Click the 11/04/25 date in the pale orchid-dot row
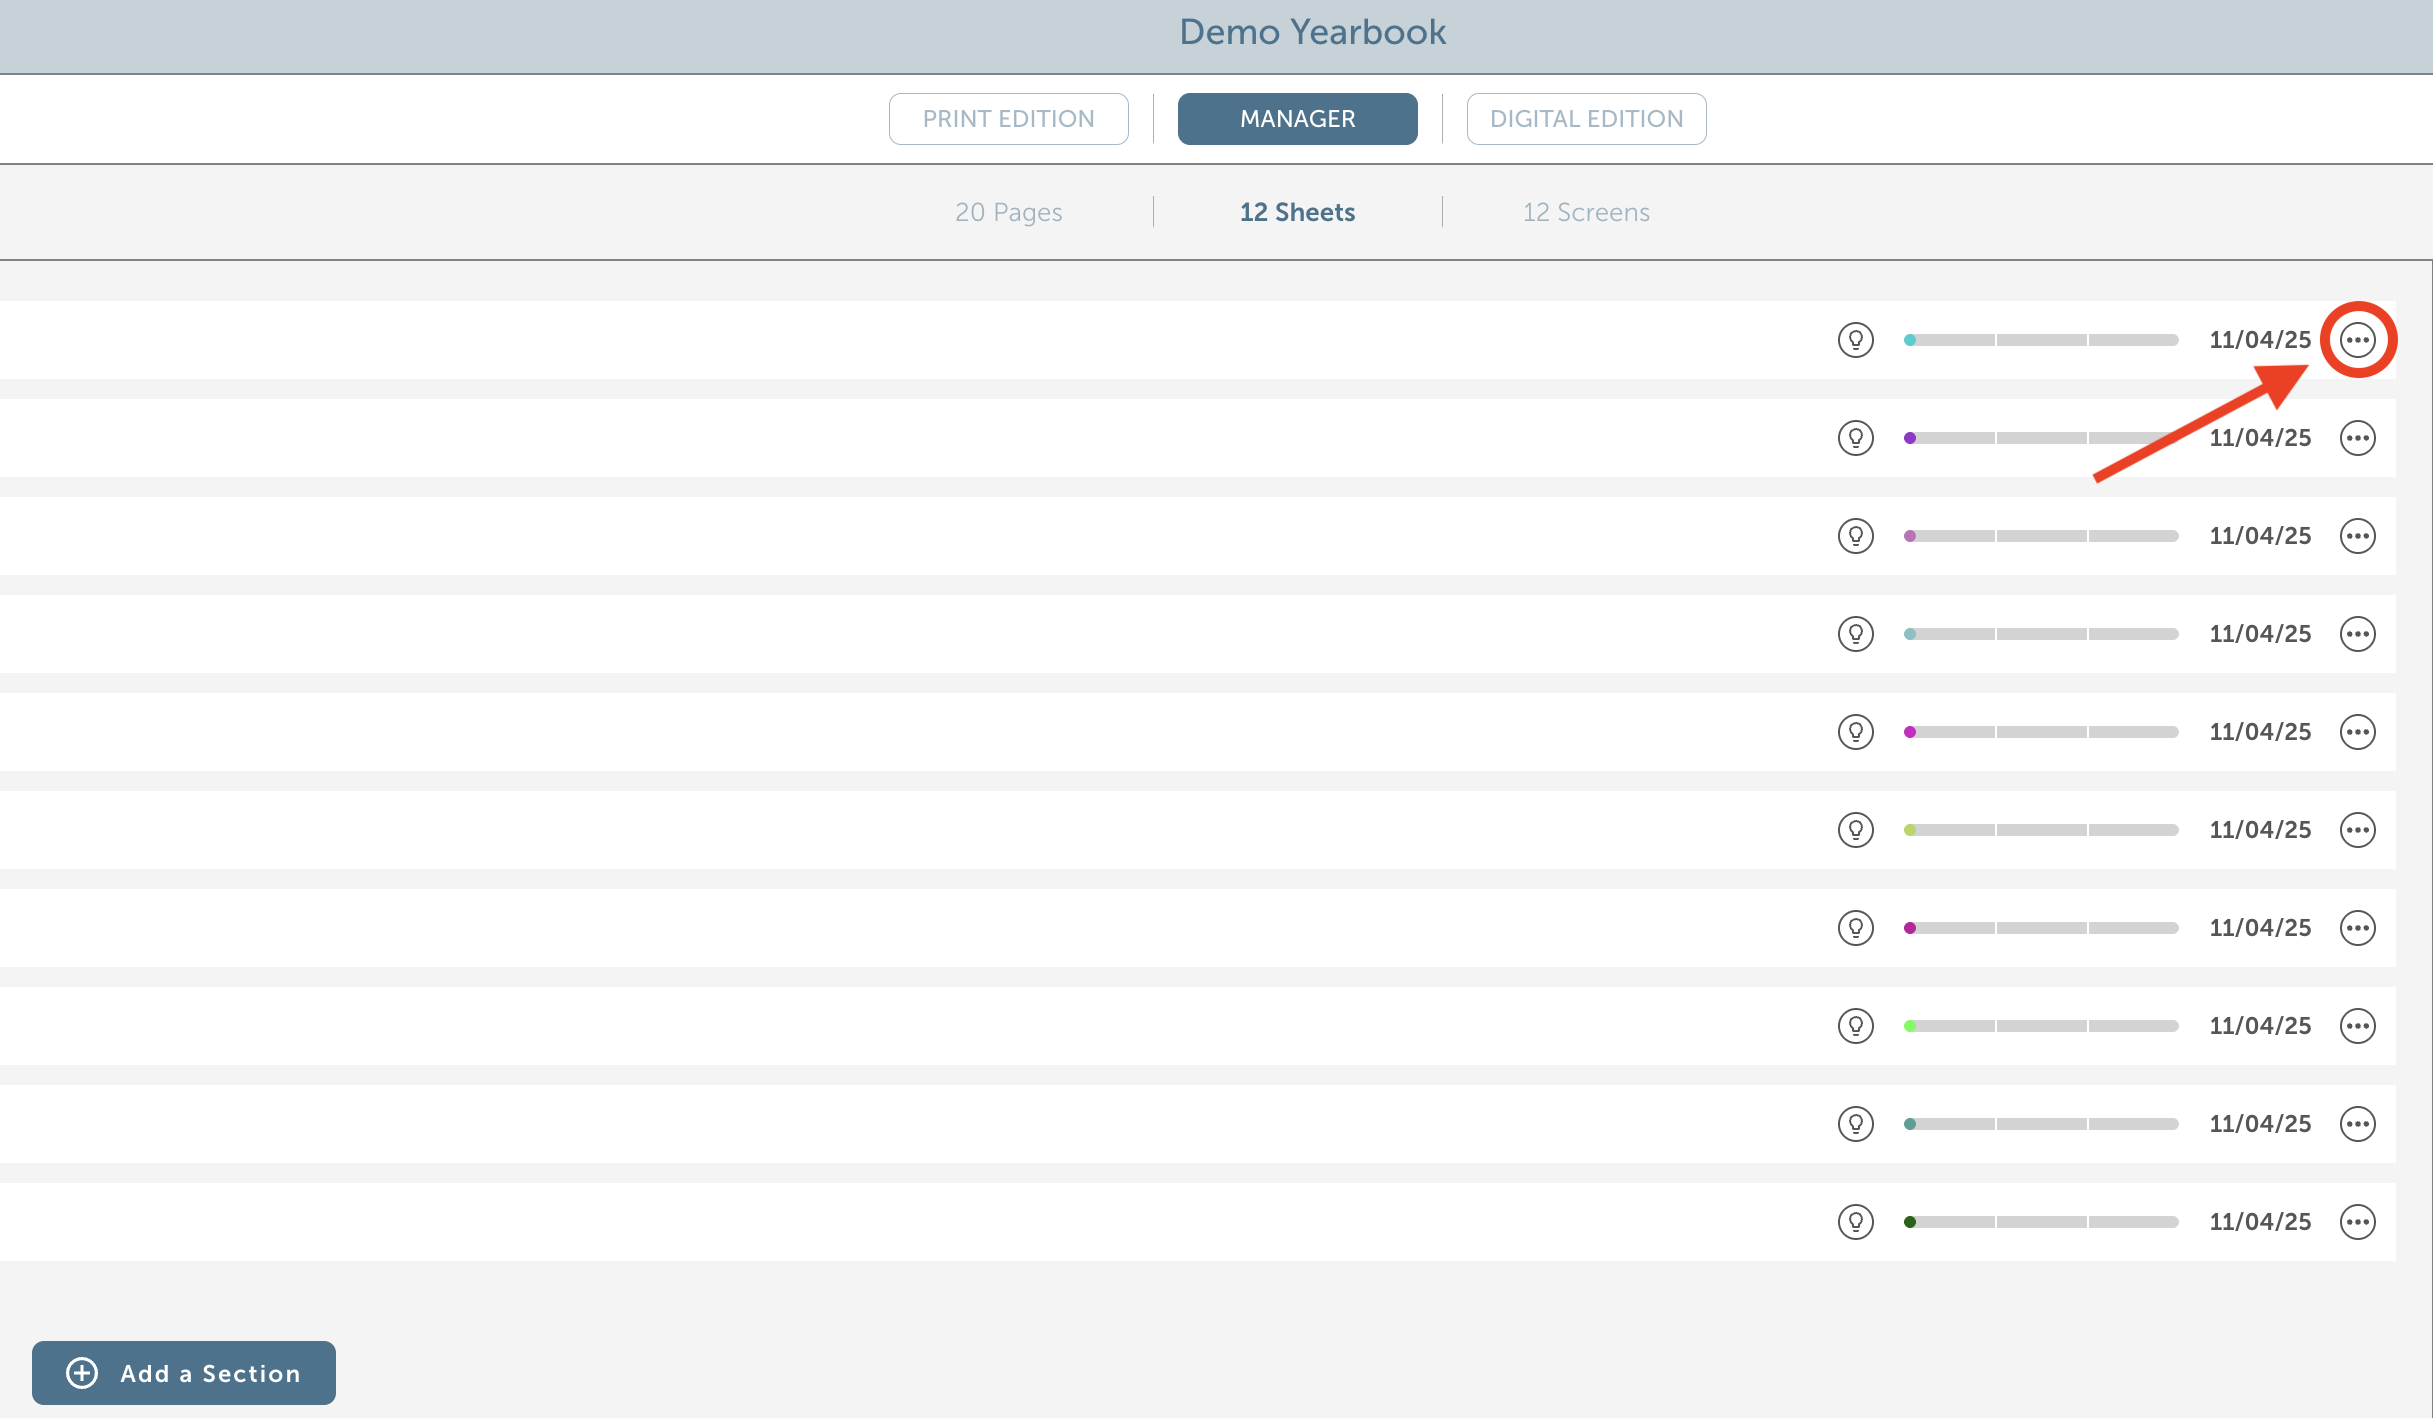Image resolution: width=2433 pixels, height=1418 pixels. pyautogui.click(x=2260, y=536)
